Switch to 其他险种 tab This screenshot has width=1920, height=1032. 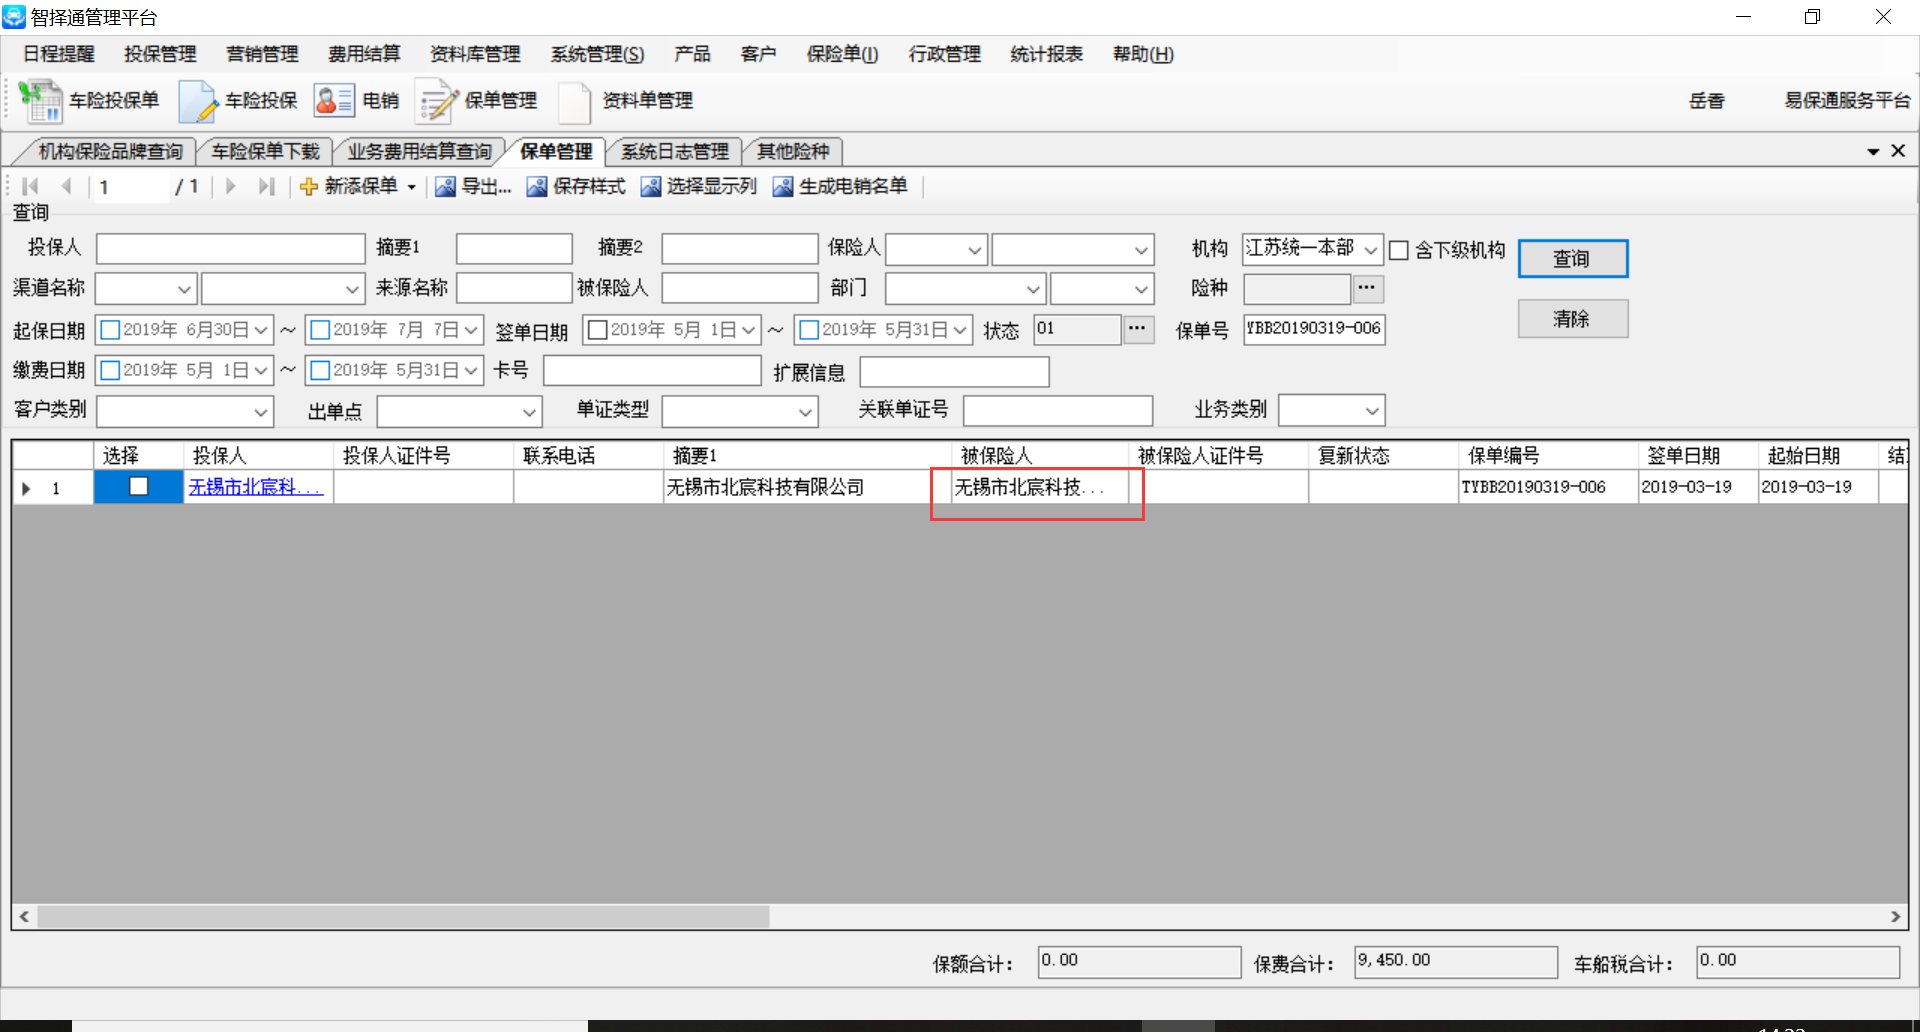pos(793,152)
